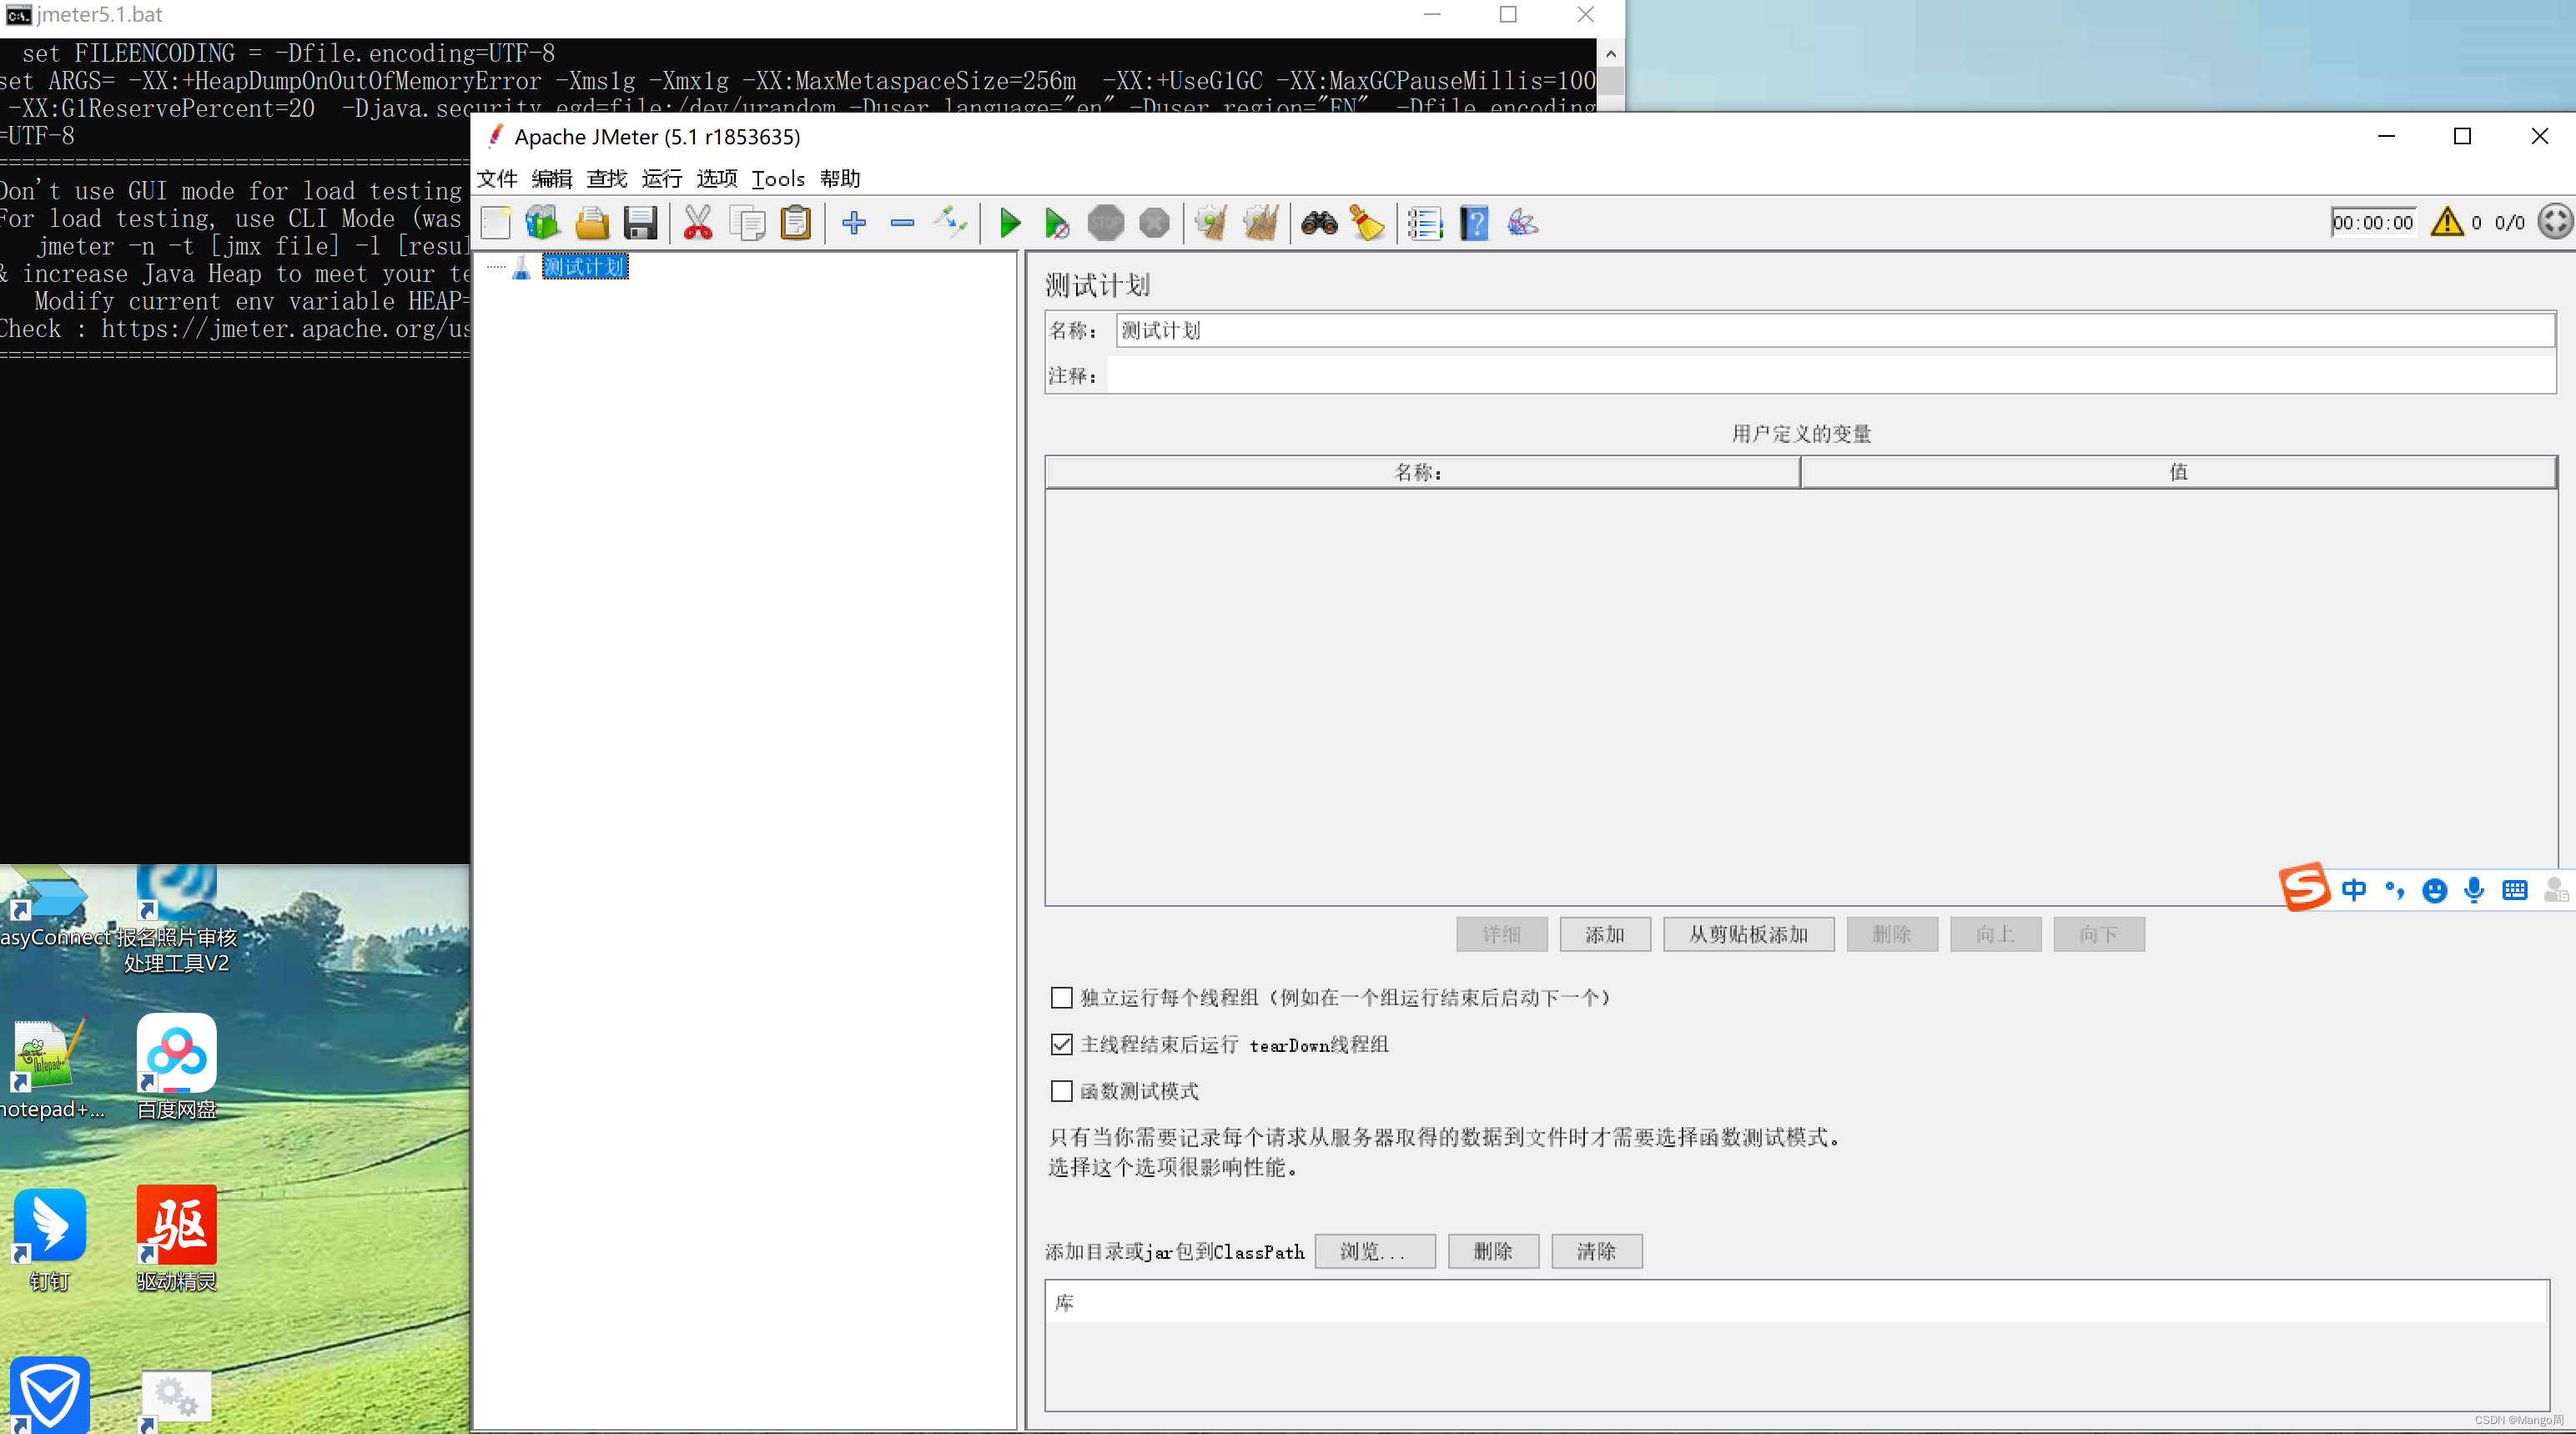
Task: Click the 注释 comment field
Action: click(1830, 376)
